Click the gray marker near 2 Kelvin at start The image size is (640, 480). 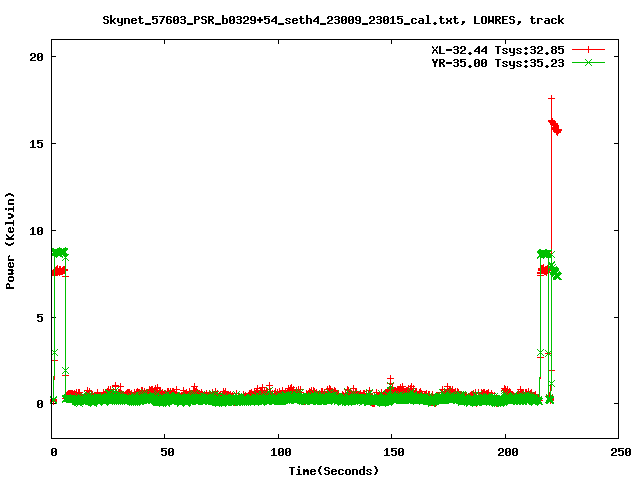65,371
